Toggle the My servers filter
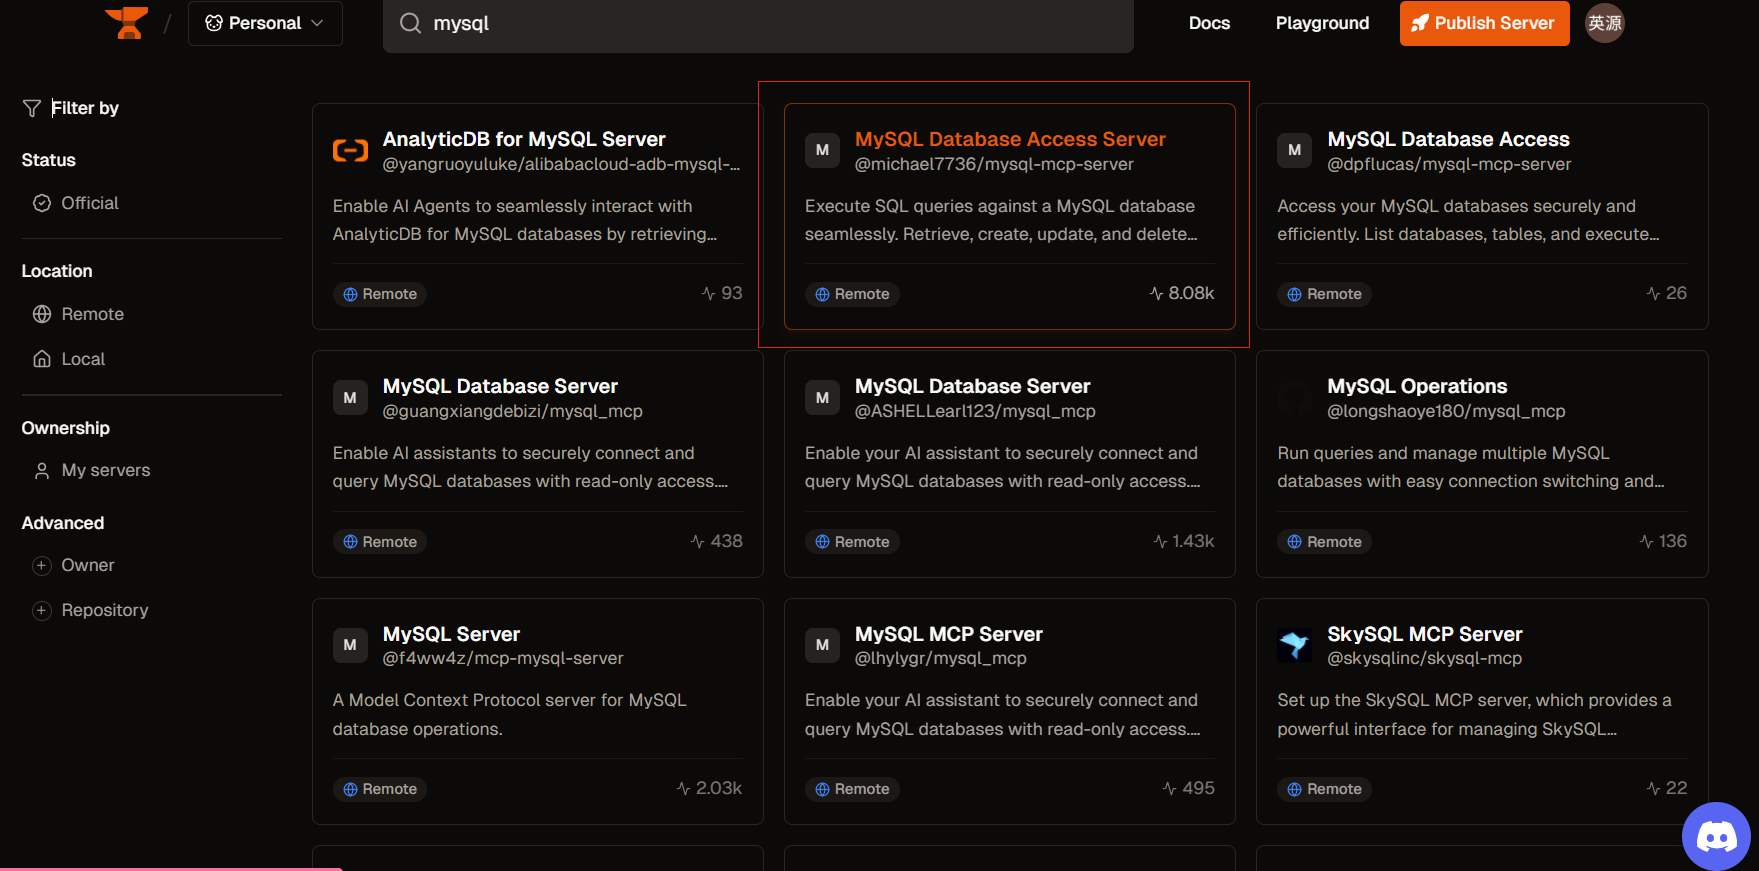This screenshot has height=871, width=1759. tap(92, 470)
